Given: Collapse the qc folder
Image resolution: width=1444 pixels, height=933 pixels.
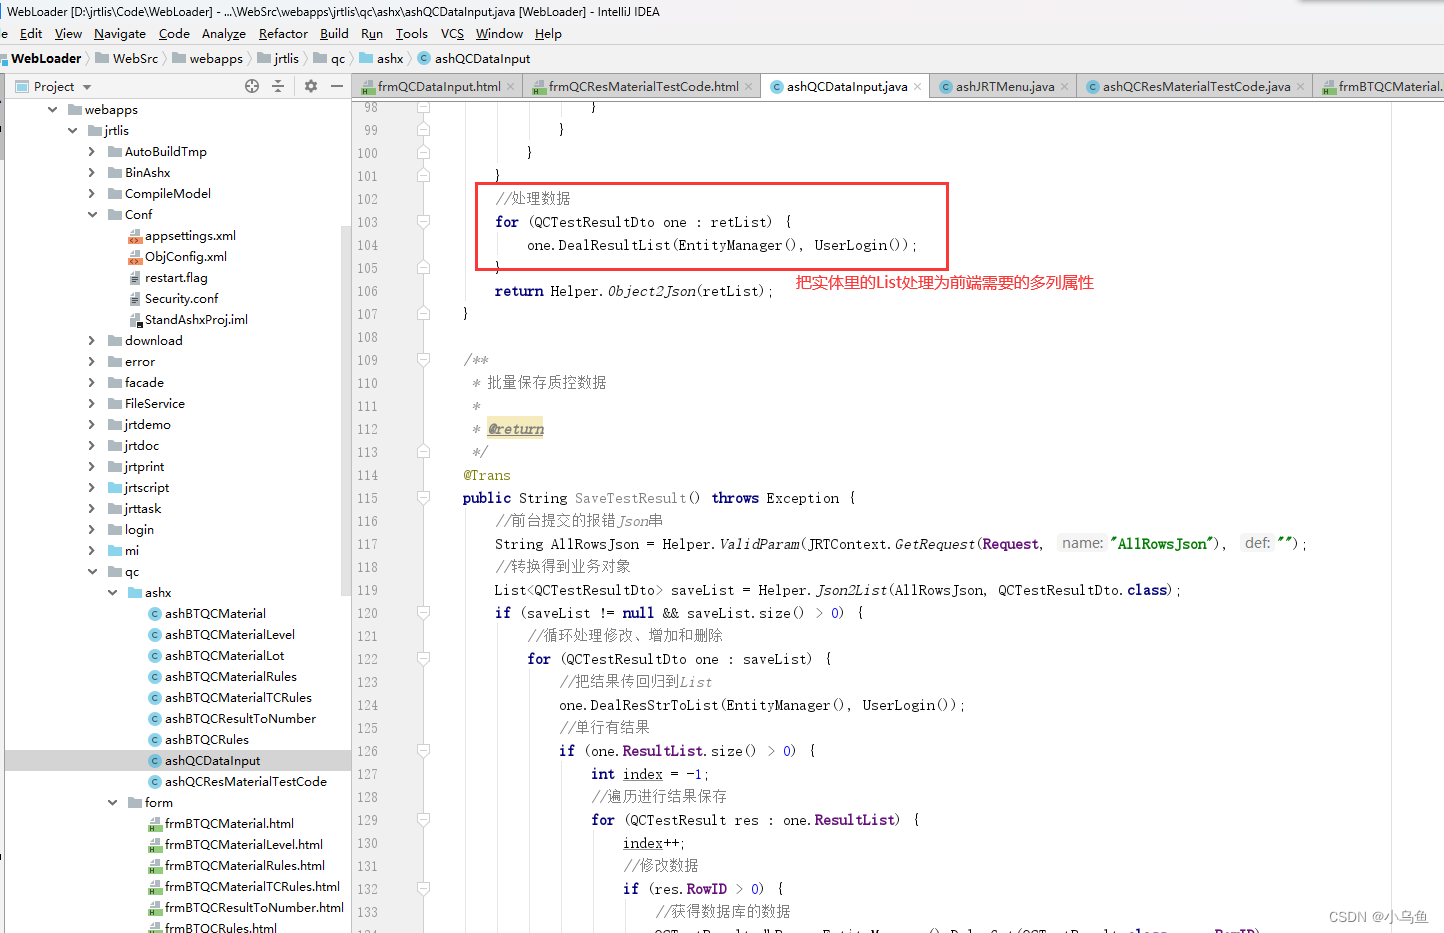Looking at the screenshot, I should 92,571.
